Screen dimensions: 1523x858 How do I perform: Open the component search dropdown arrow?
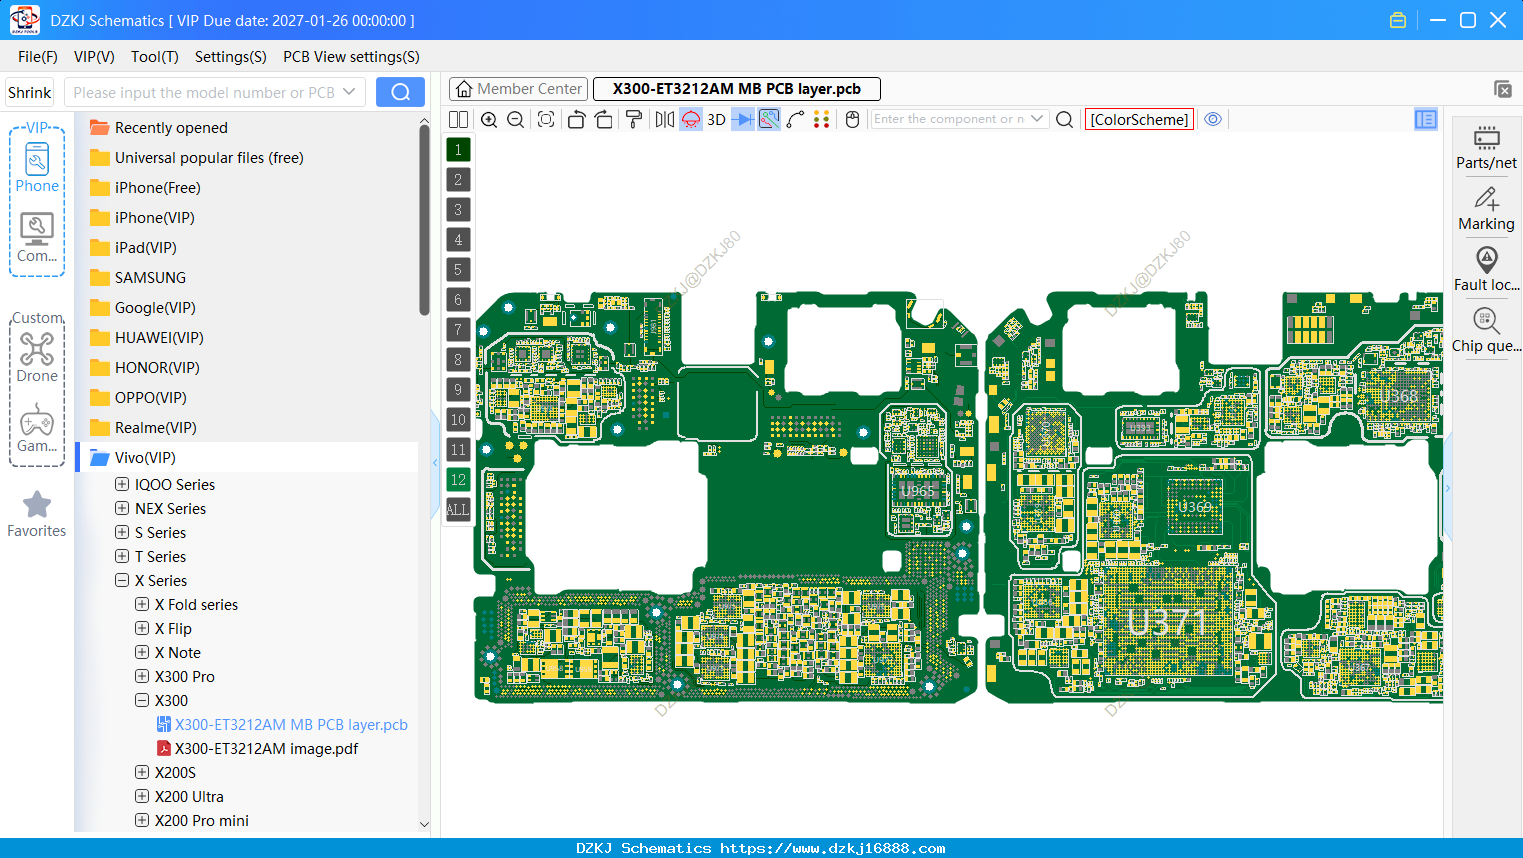pyautogui.click(x=1037, y=119)
